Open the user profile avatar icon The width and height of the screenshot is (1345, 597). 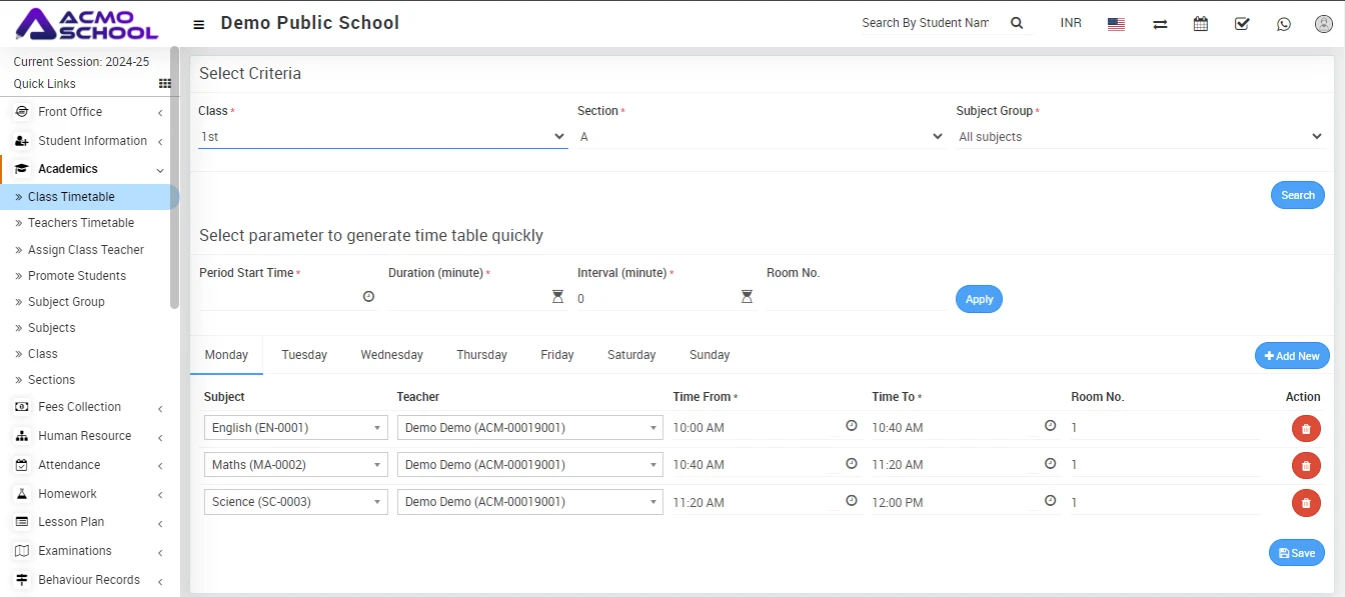(1324, 24)
